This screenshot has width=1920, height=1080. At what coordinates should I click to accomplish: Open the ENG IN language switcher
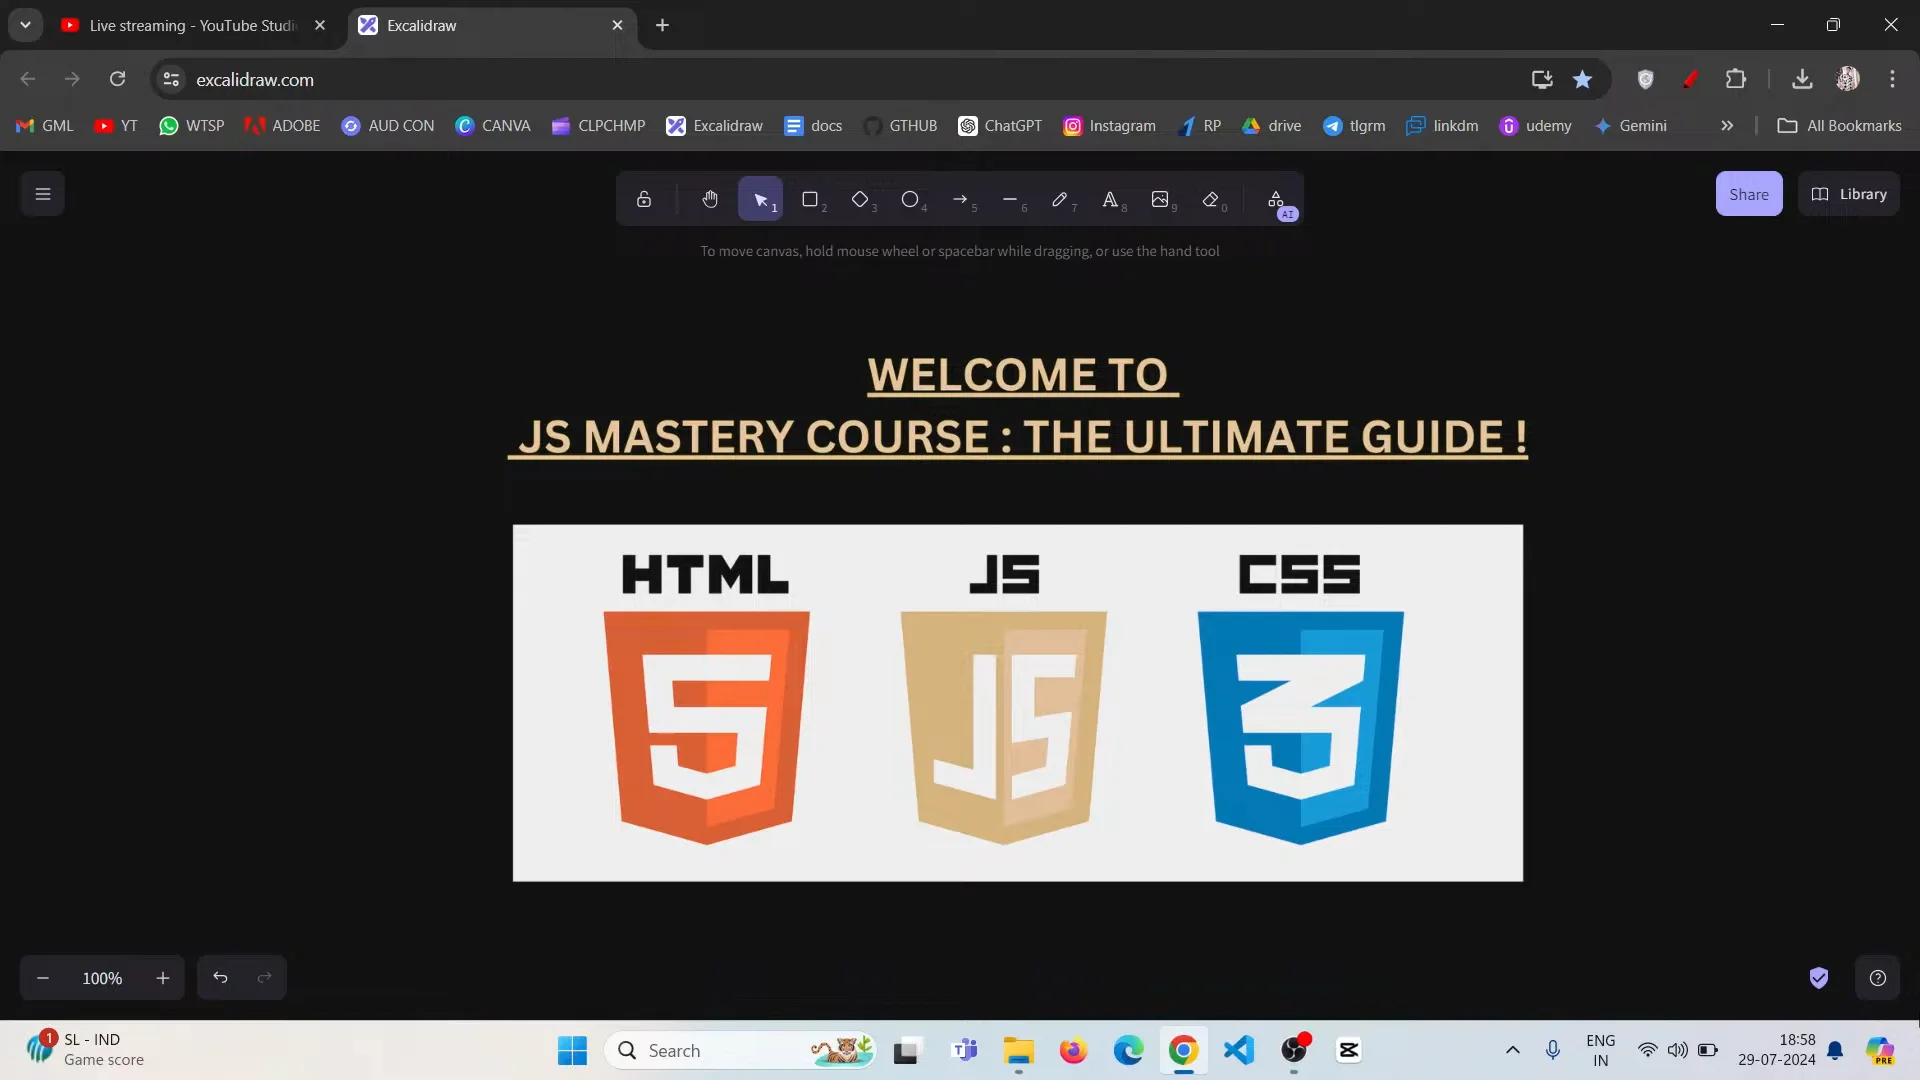pos(1601,1050)
